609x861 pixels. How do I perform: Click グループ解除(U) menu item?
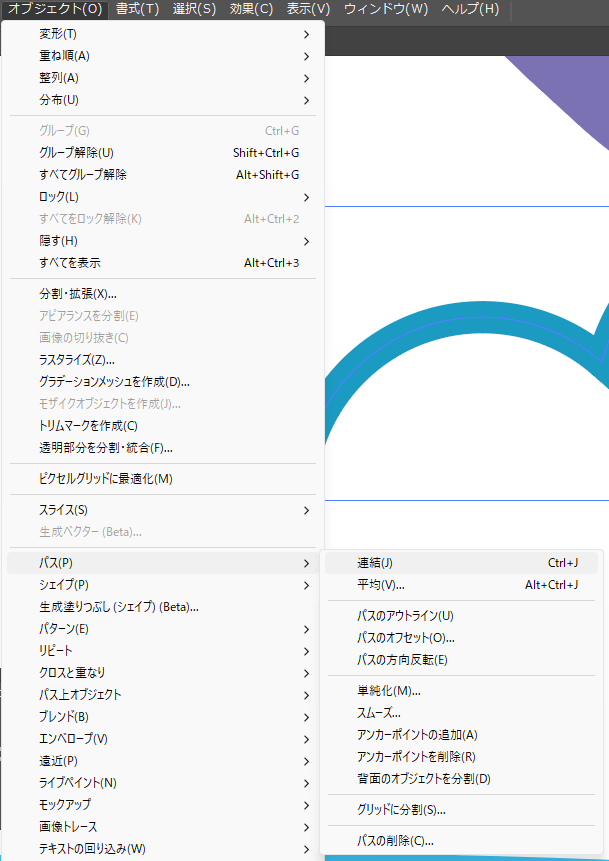click(76, 153)
